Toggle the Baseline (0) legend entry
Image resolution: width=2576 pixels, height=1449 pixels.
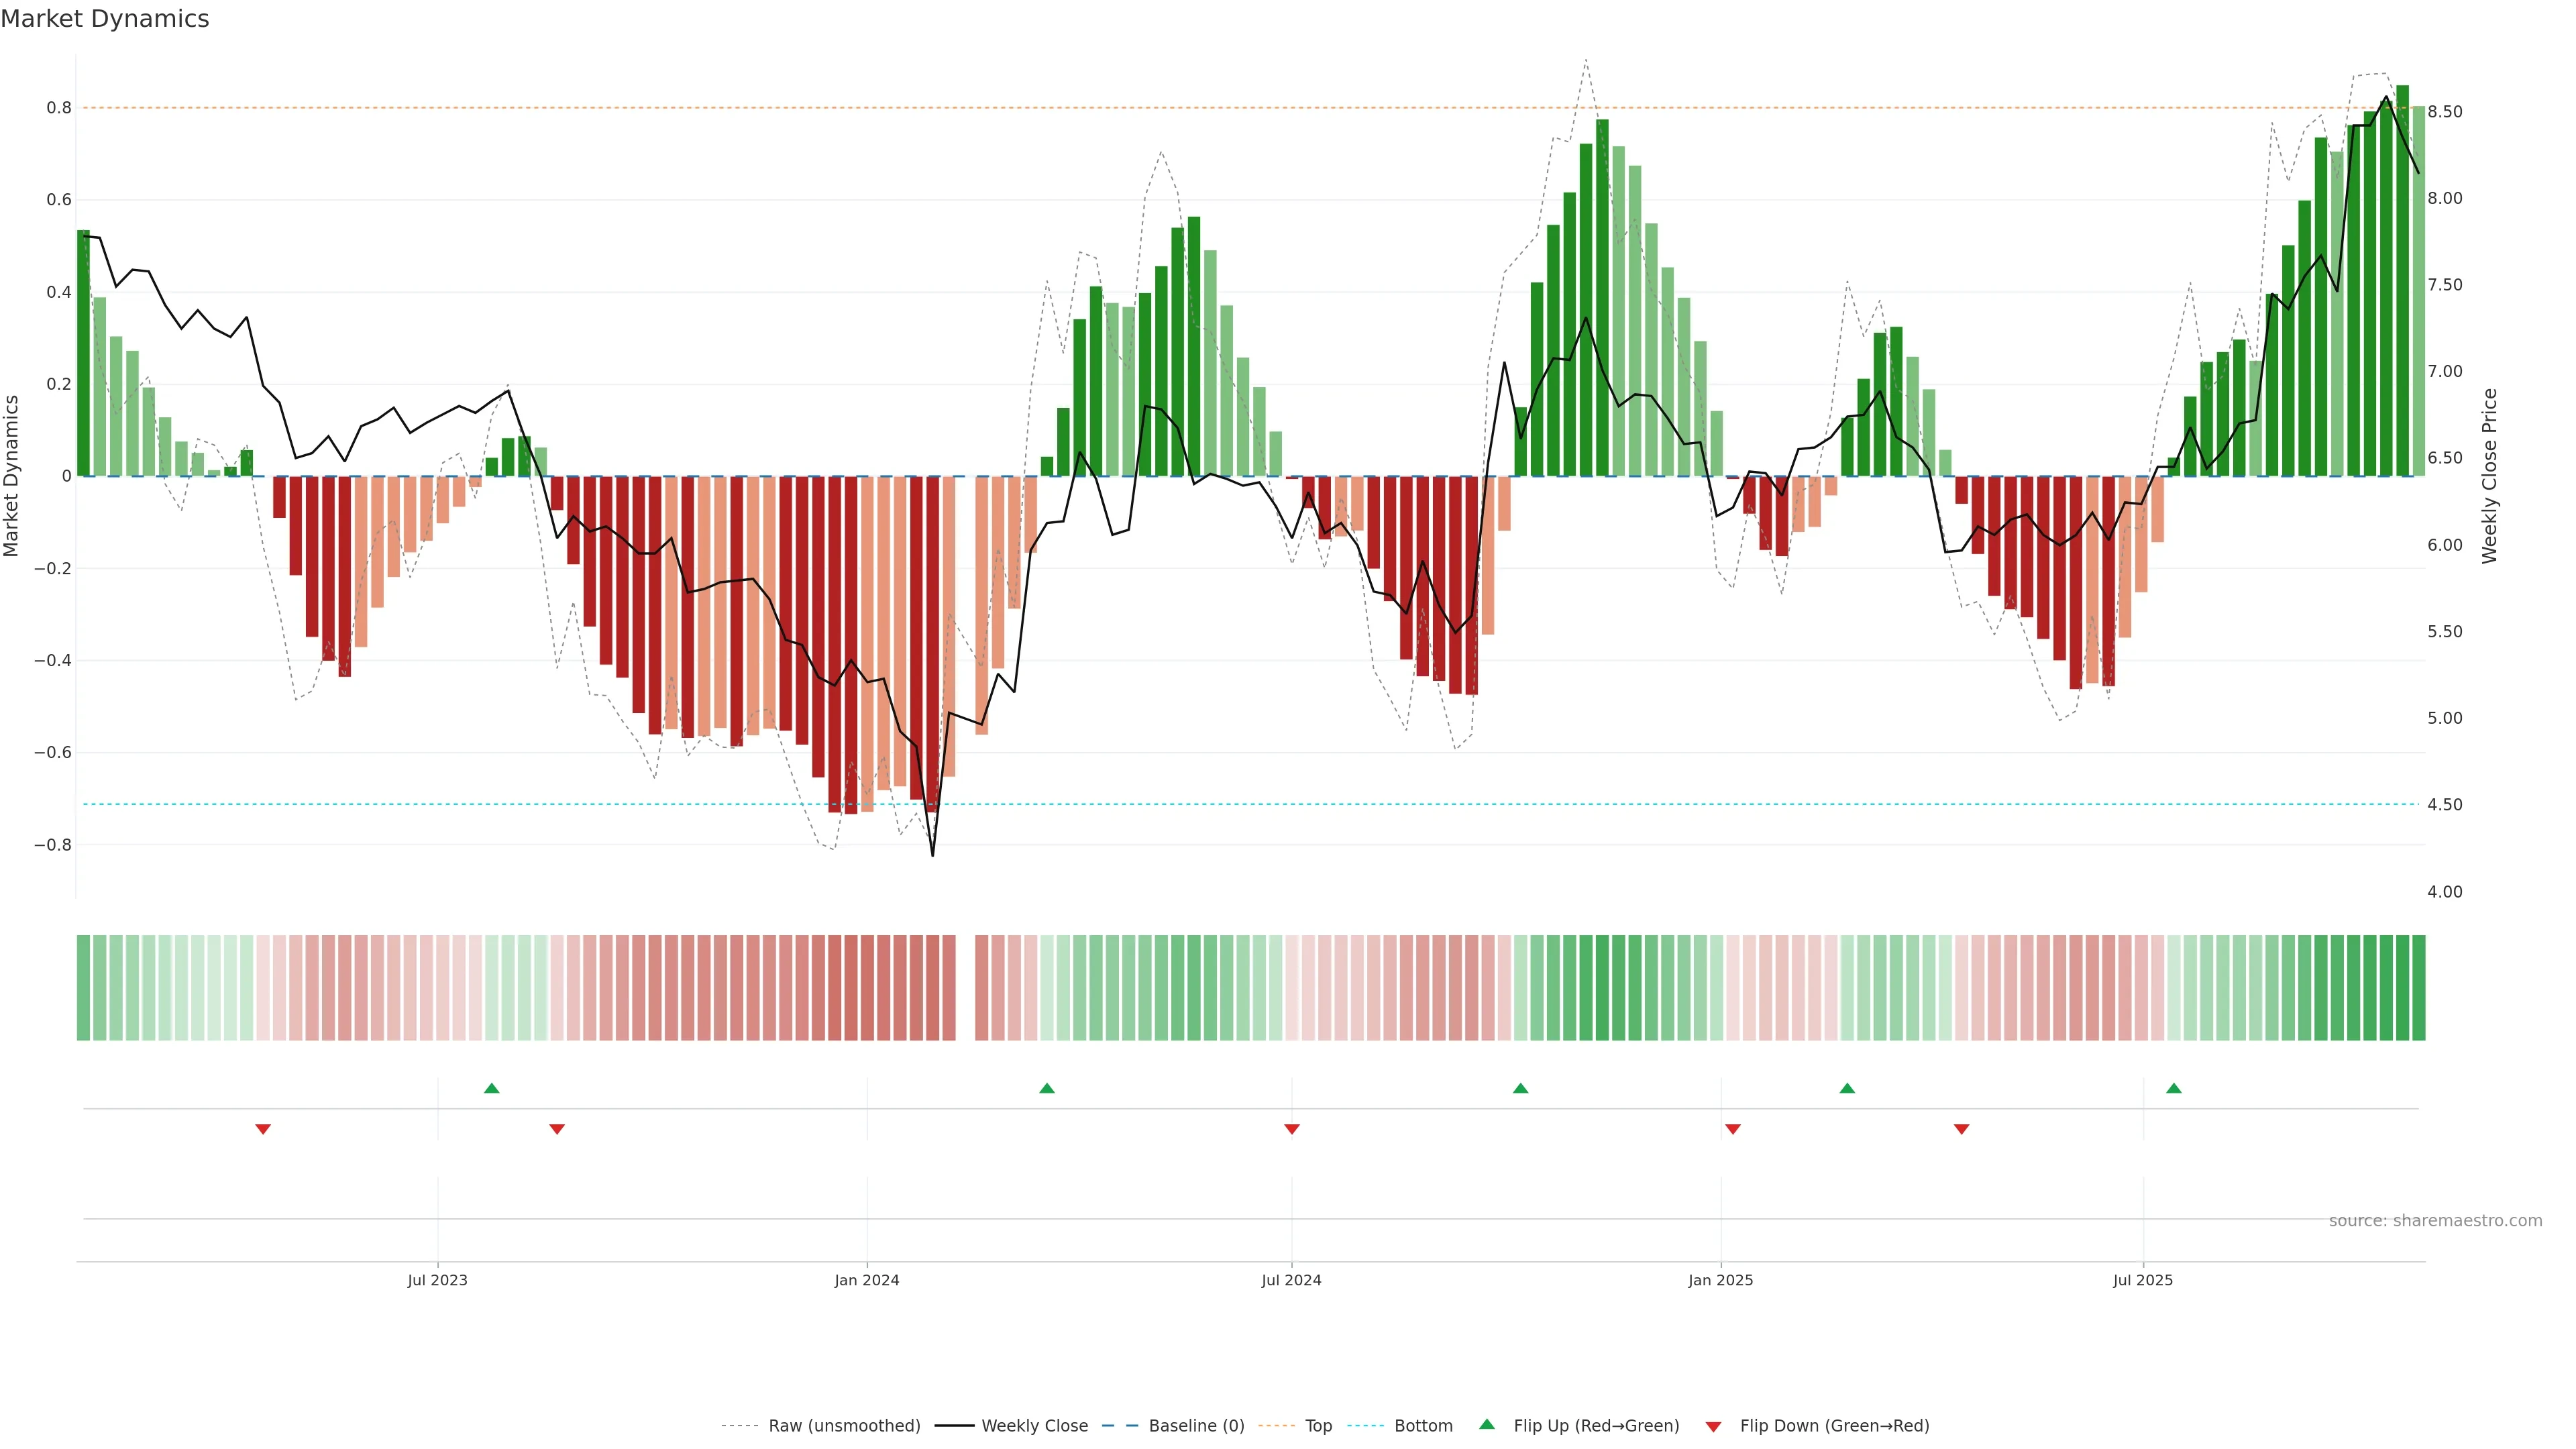1196,1426
